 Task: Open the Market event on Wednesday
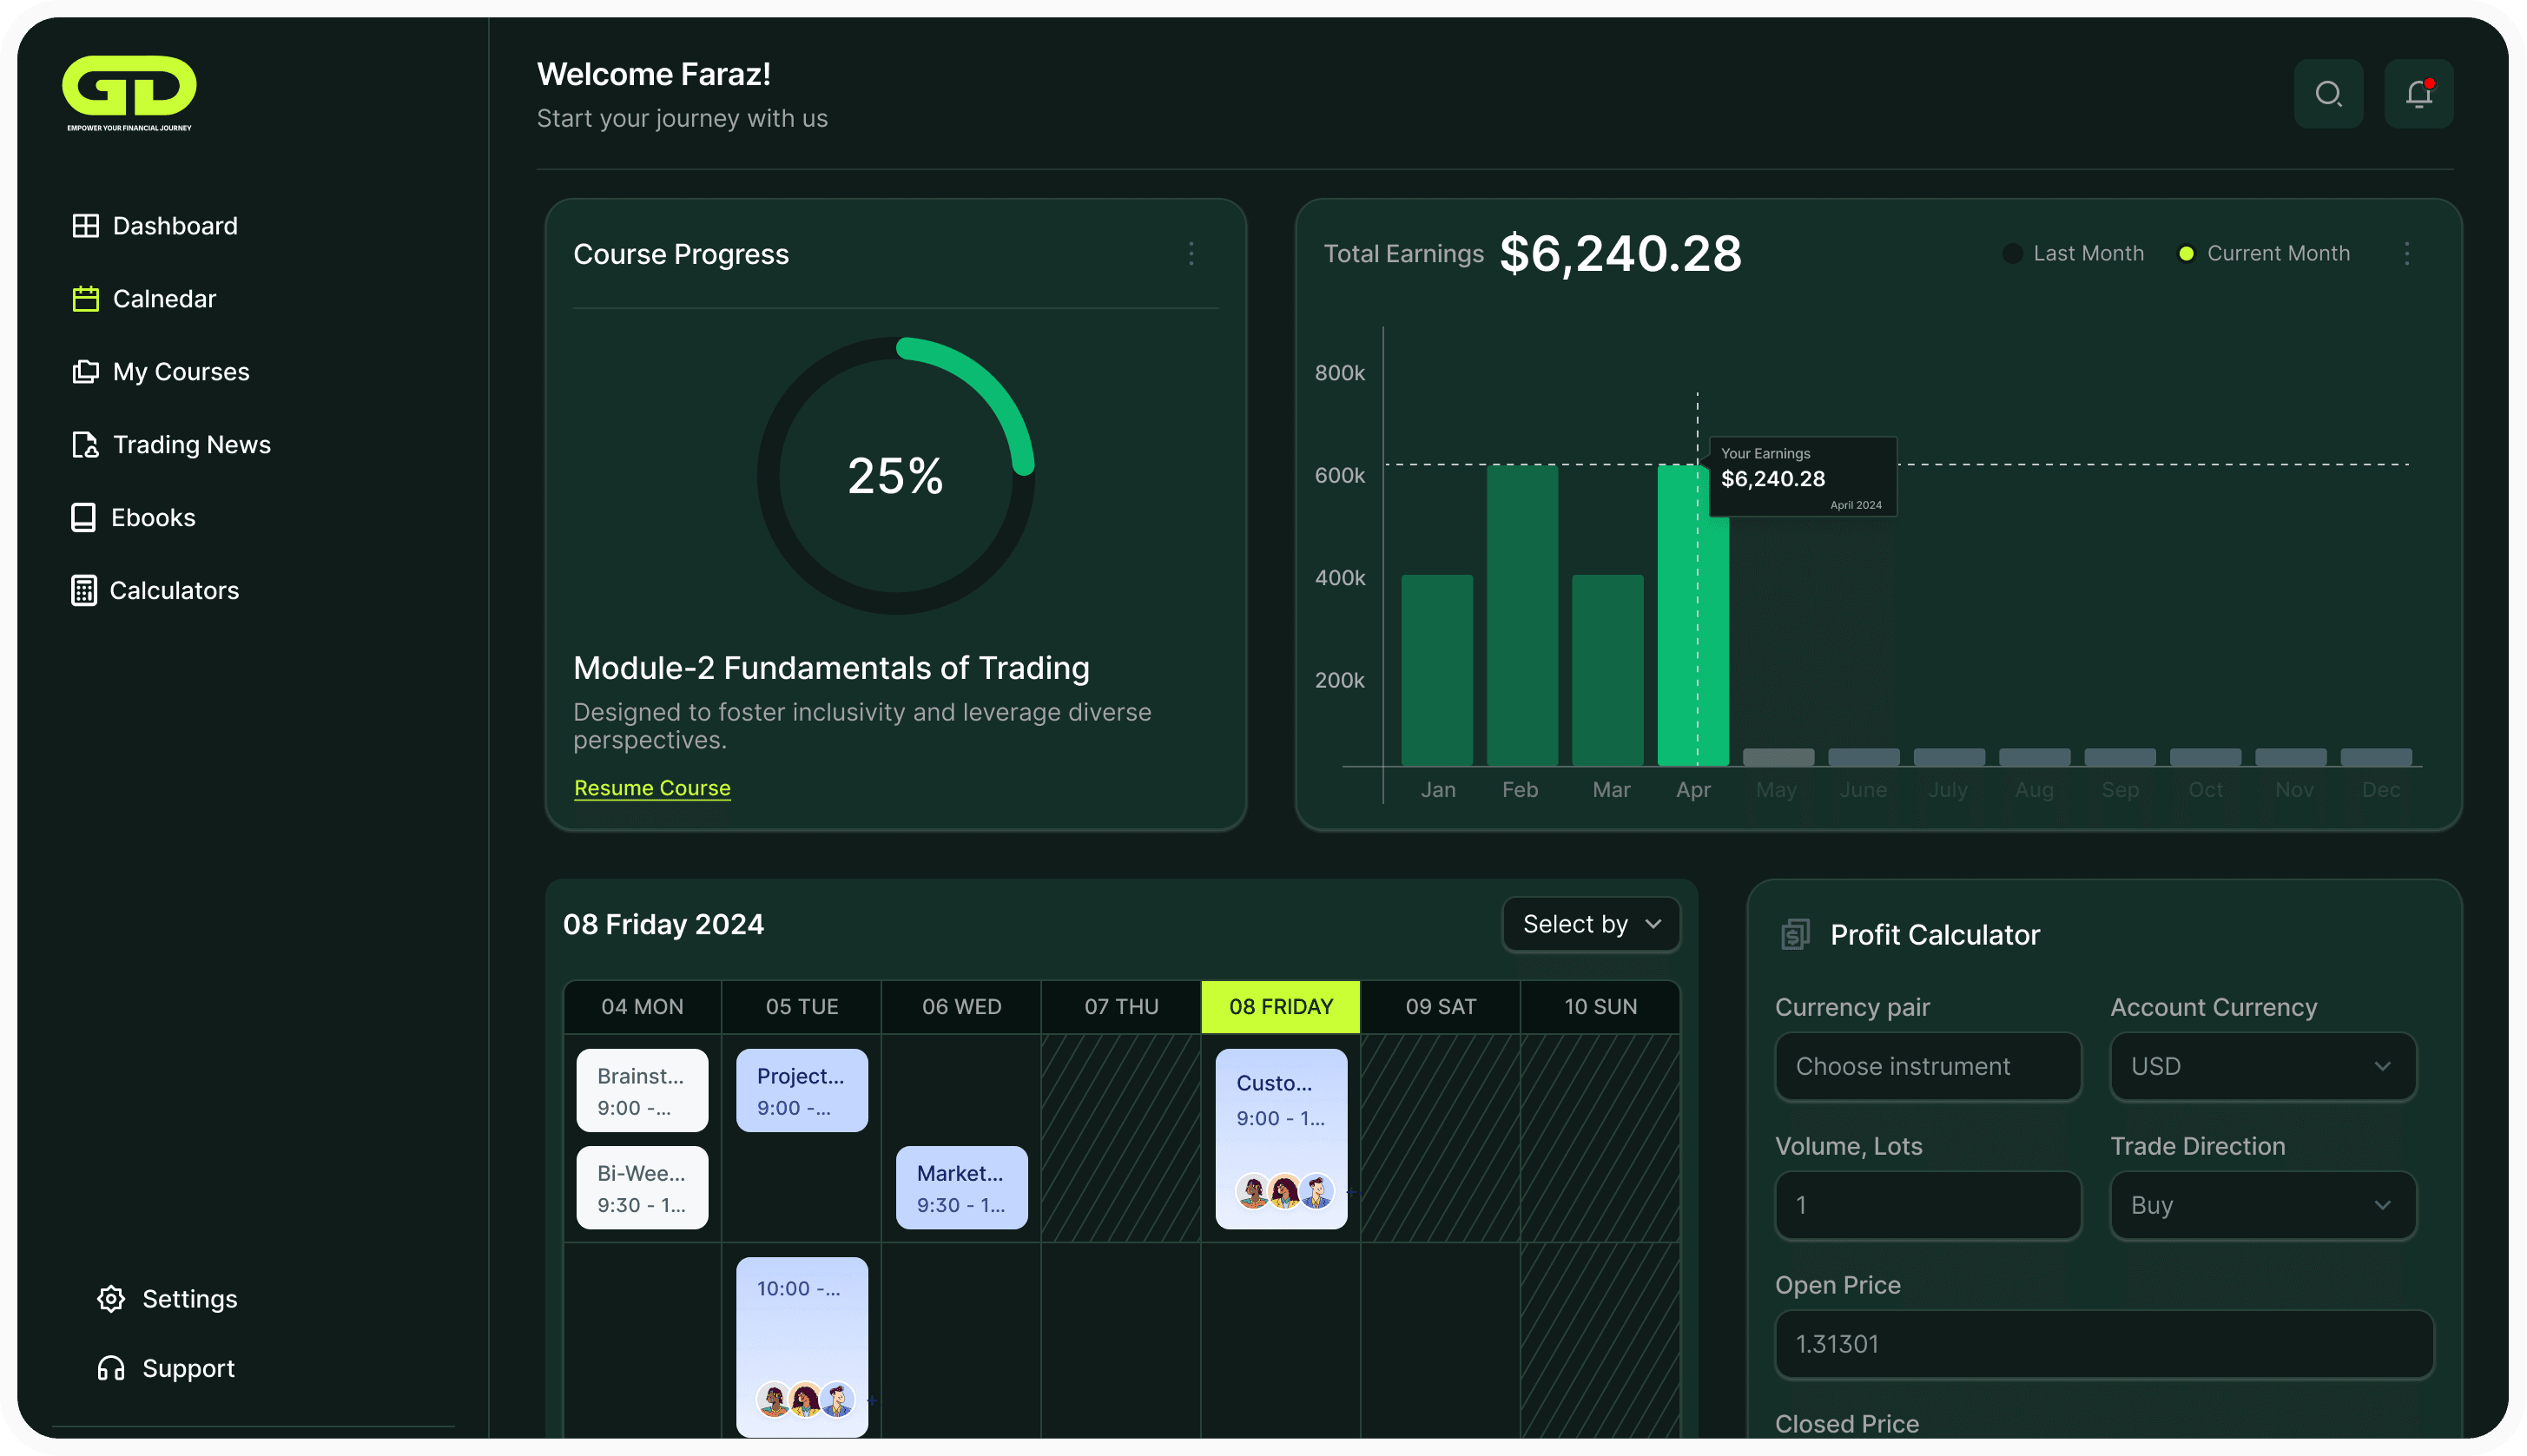(x=961, y=1188)
